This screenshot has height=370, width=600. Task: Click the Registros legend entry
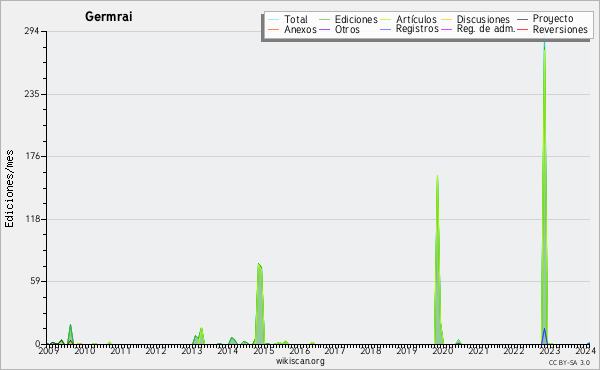[409, 29]
